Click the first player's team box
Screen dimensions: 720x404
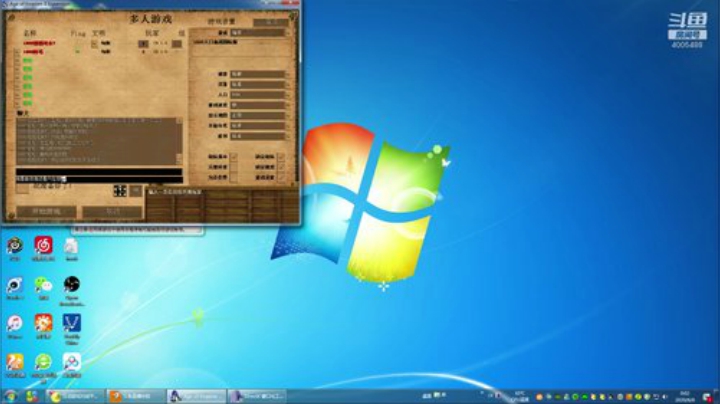point(177,44)
